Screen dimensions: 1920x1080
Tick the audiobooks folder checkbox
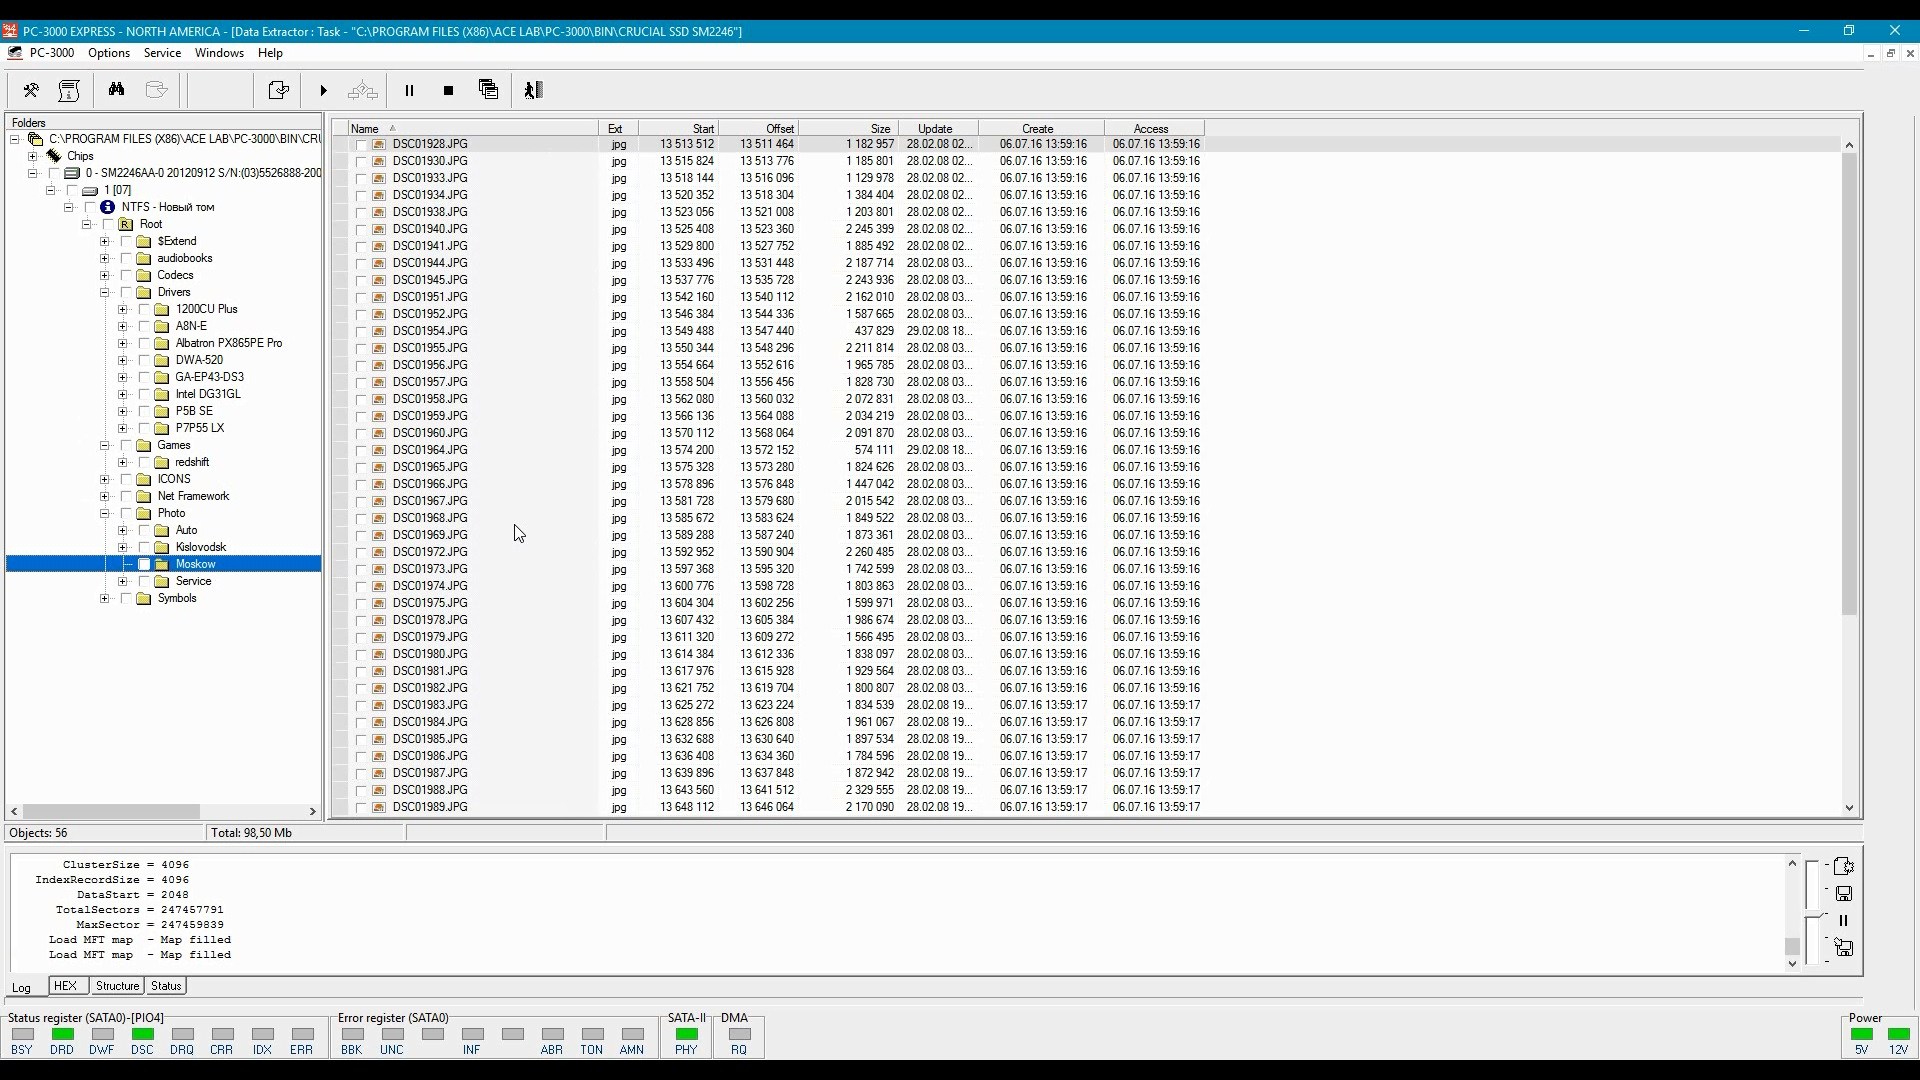tap(126, 259)
